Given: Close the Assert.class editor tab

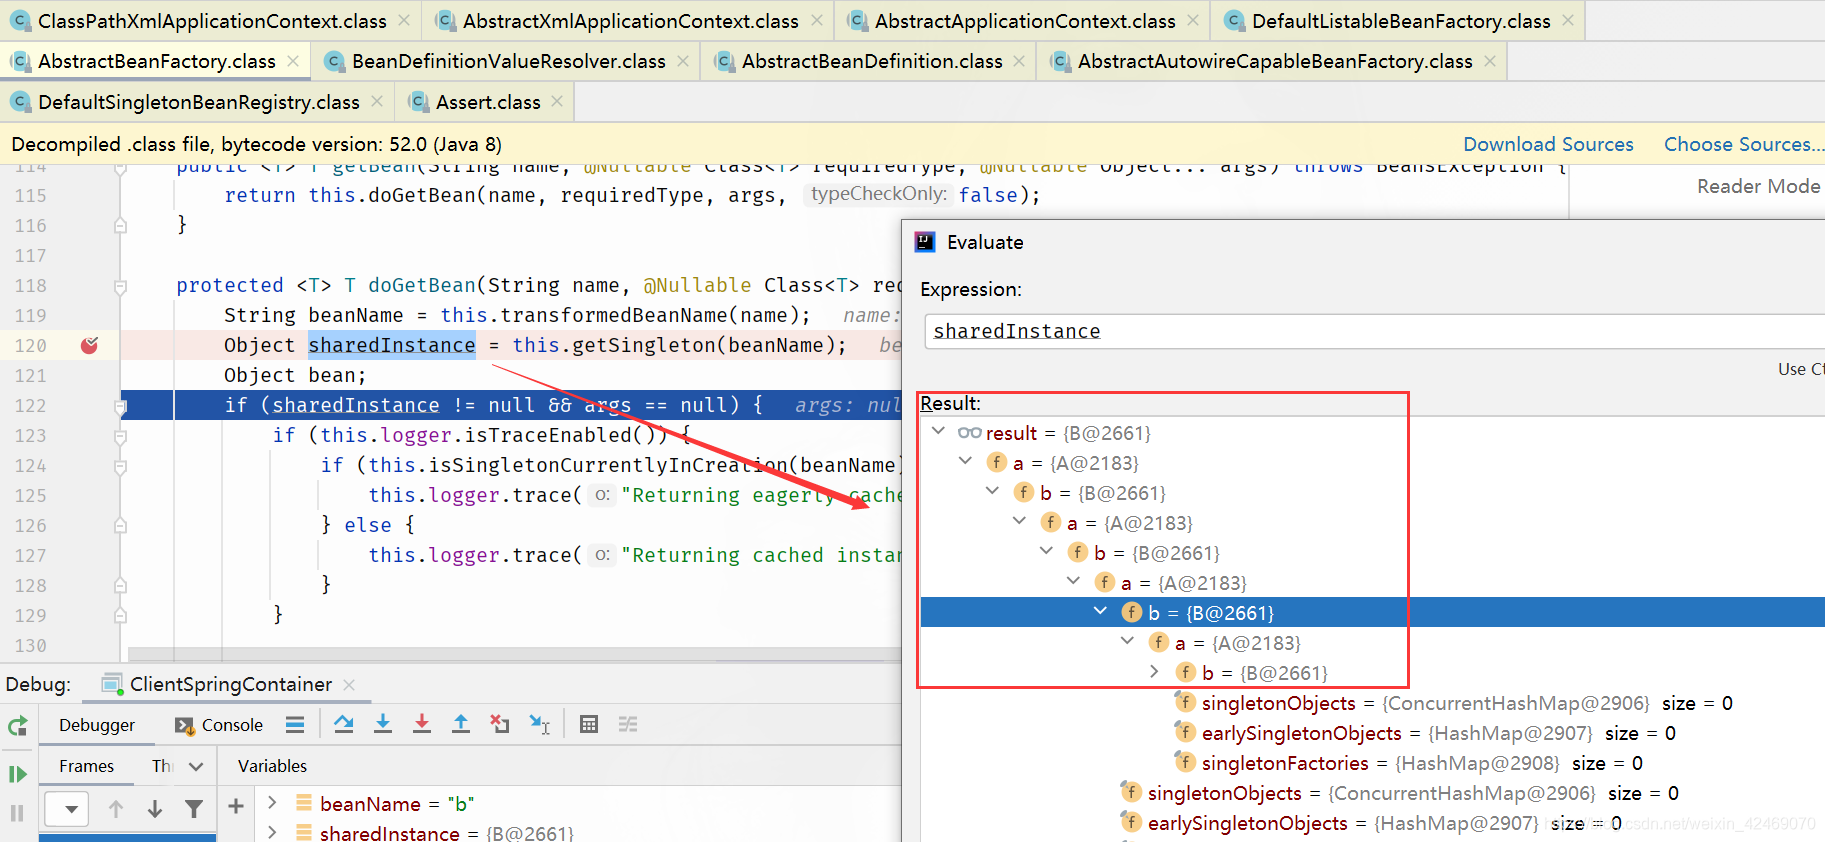Looking at the screenshot, I should [x=557, y=101].
